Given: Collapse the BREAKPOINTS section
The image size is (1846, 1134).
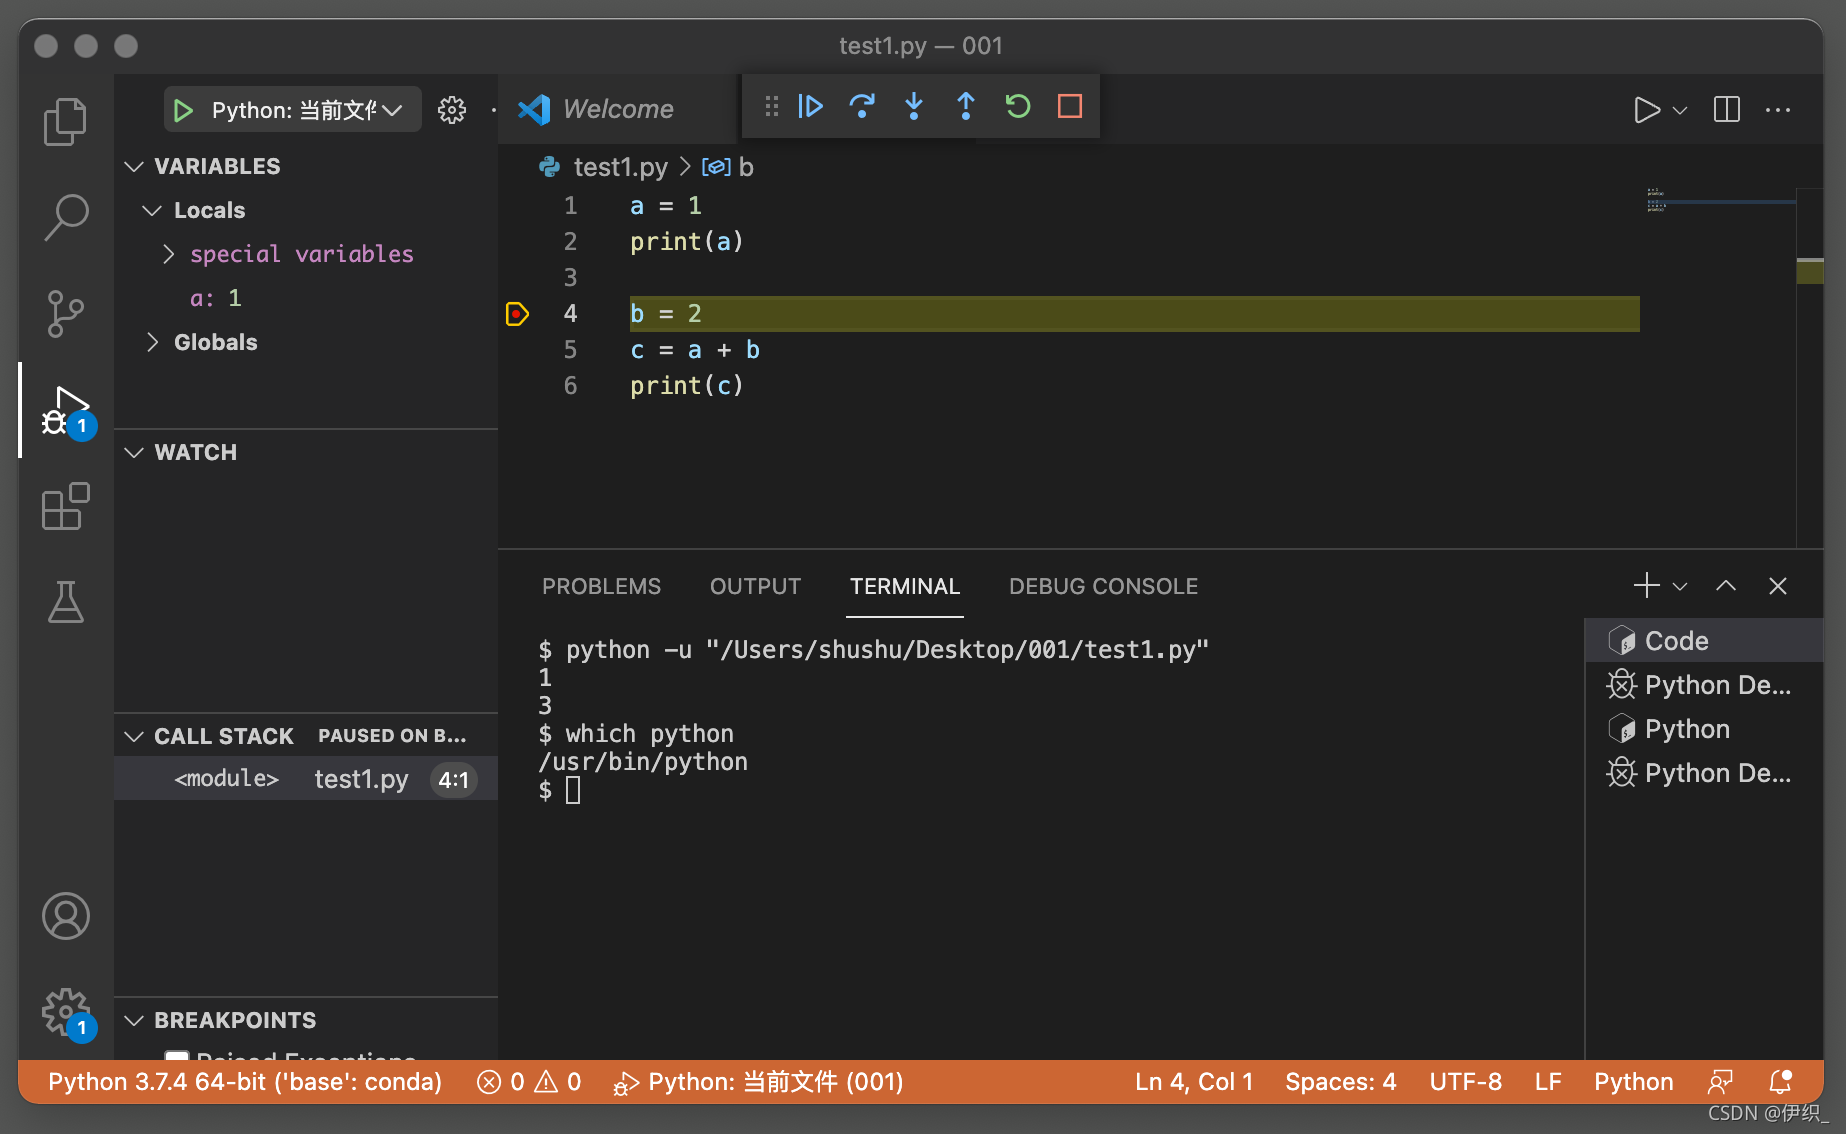Looking at the screenshot, I should [x=134, y=1020].
